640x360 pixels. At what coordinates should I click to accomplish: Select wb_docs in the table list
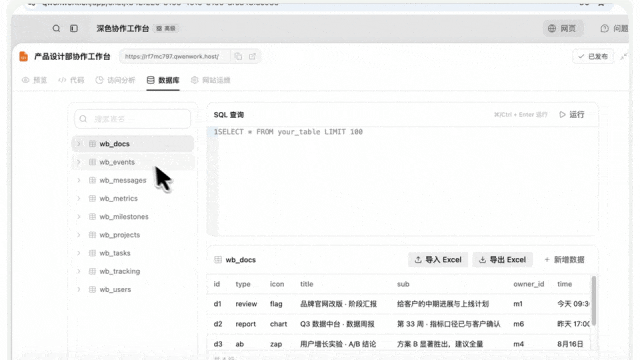pyautogui.click(x=133, y=144)
